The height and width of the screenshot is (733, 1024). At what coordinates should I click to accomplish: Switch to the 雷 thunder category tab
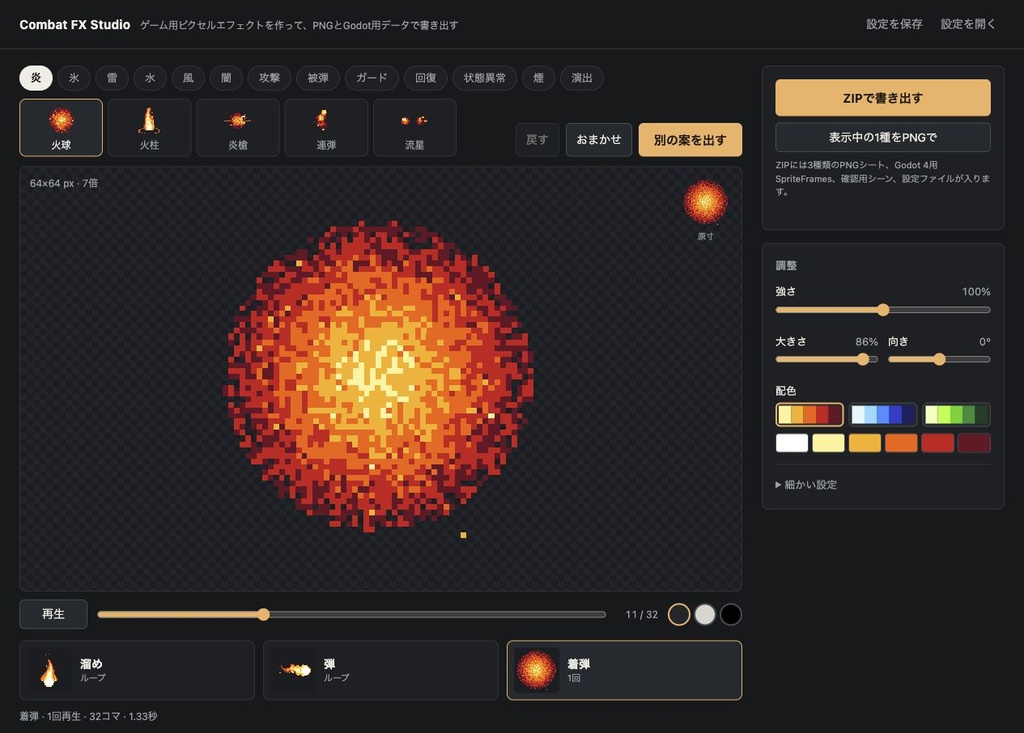(112, 78)
